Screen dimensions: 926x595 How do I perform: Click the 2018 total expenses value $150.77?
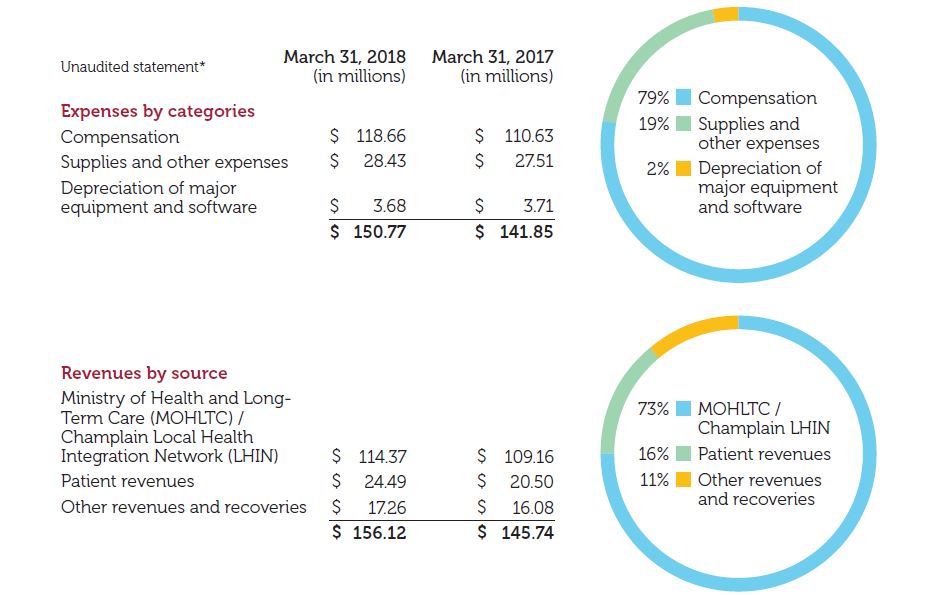[368, 232]
